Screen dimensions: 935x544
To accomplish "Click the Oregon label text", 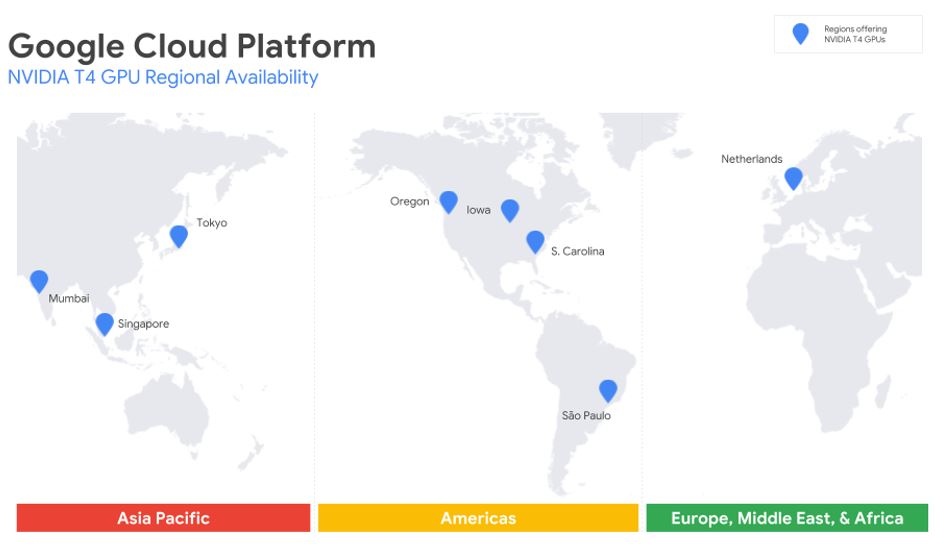I will click(410, 202).
